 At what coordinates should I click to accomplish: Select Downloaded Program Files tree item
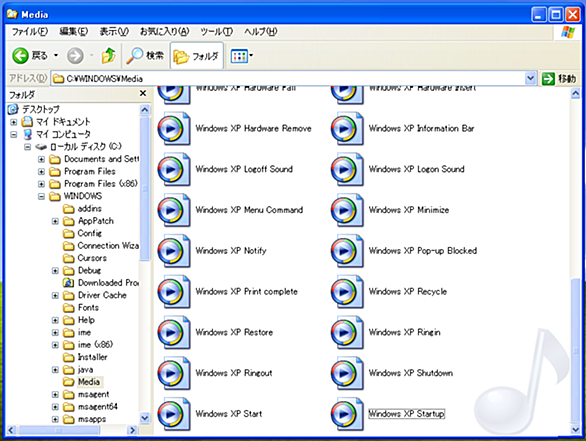point(101,283)
